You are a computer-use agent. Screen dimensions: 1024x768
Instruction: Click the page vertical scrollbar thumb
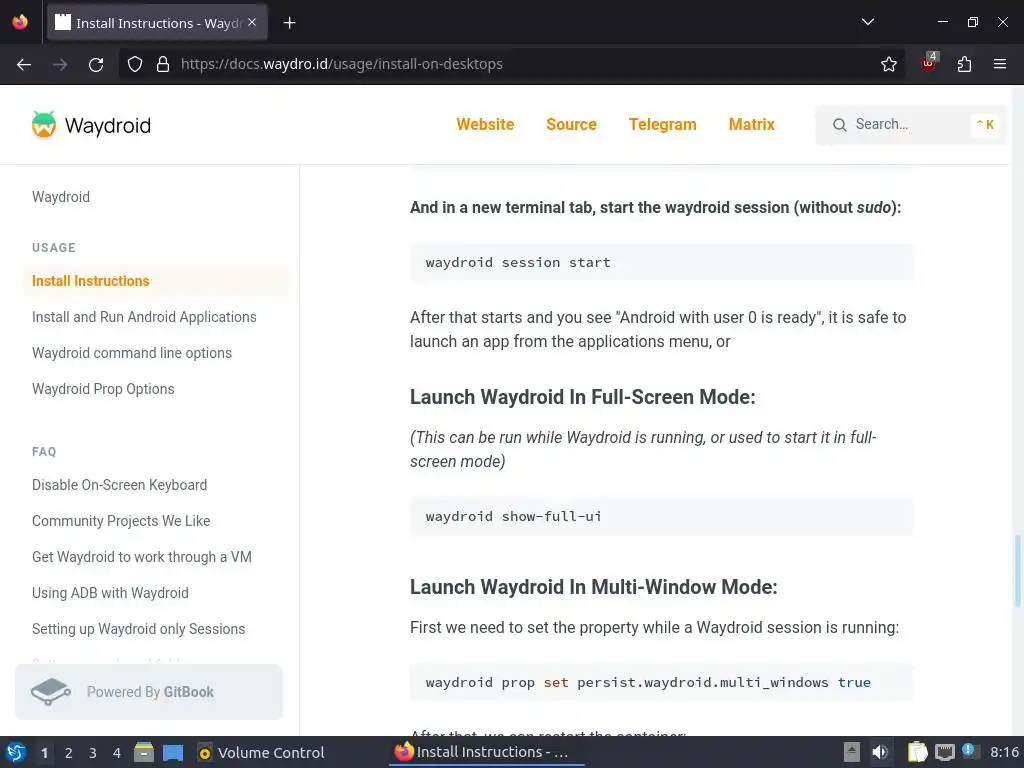(x=1017, y=571)
